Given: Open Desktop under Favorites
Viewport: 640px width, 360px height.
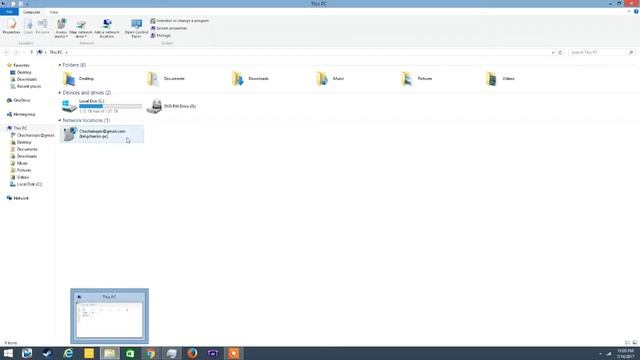Looking at the screenshot, I should [21, 72].
